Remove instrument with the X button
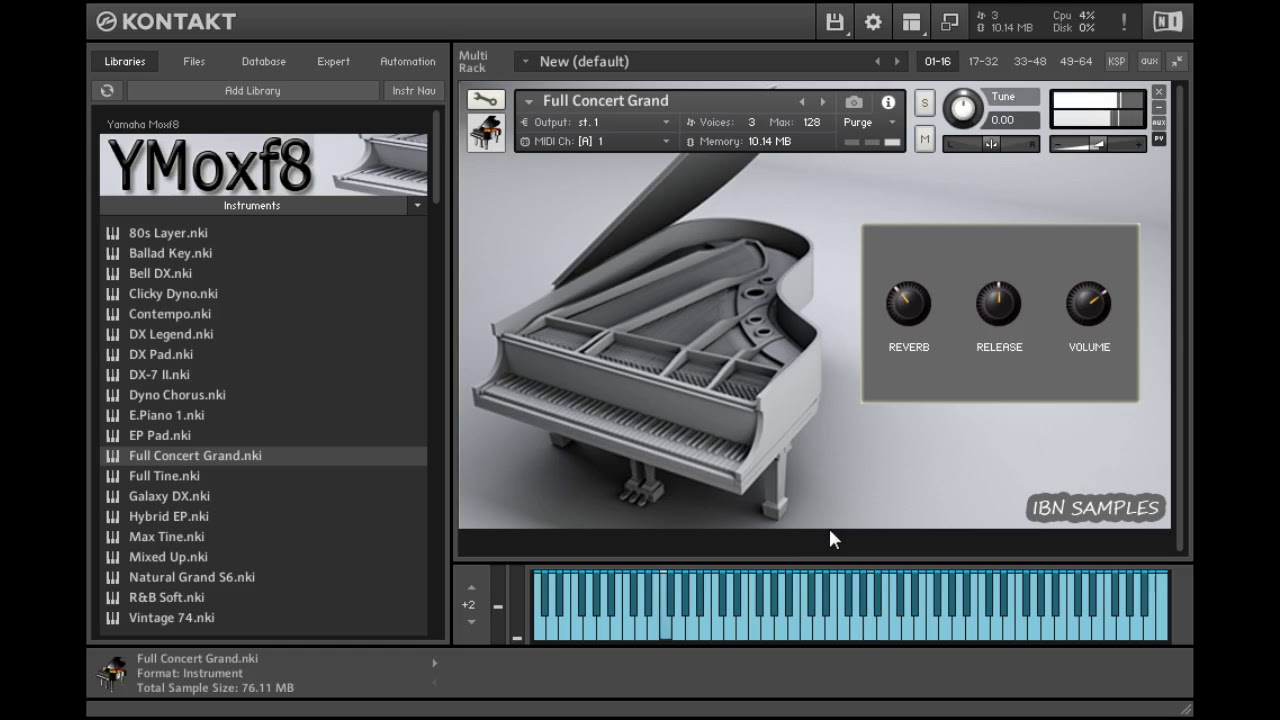The image size is (1280, 720). [x=1159, y=92]
